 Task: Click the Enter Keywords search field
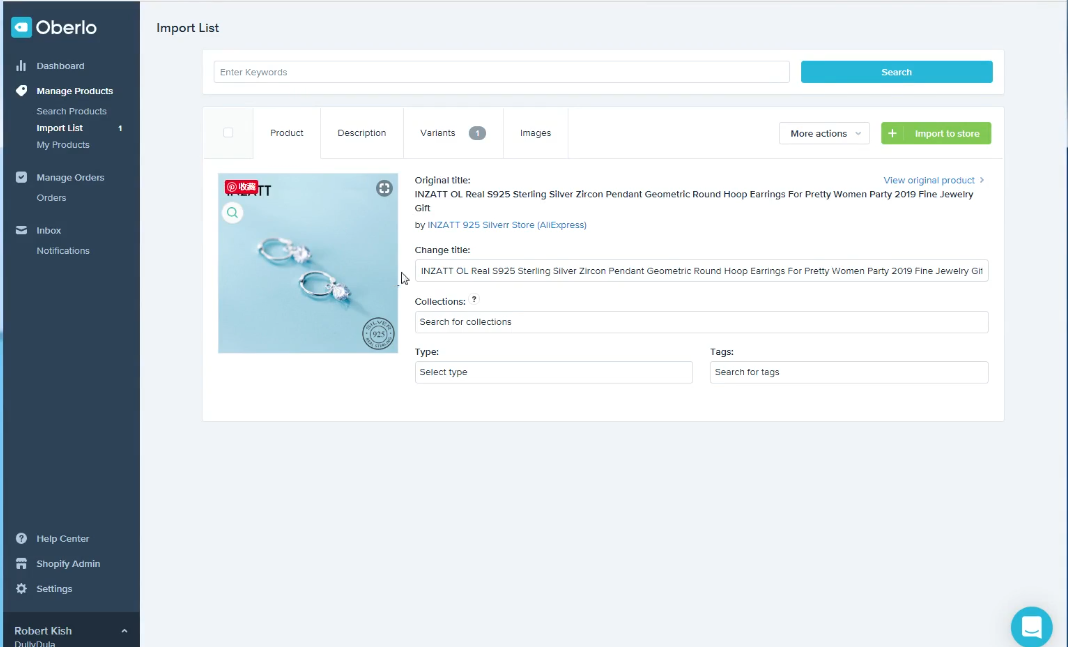tap(501, 72)
